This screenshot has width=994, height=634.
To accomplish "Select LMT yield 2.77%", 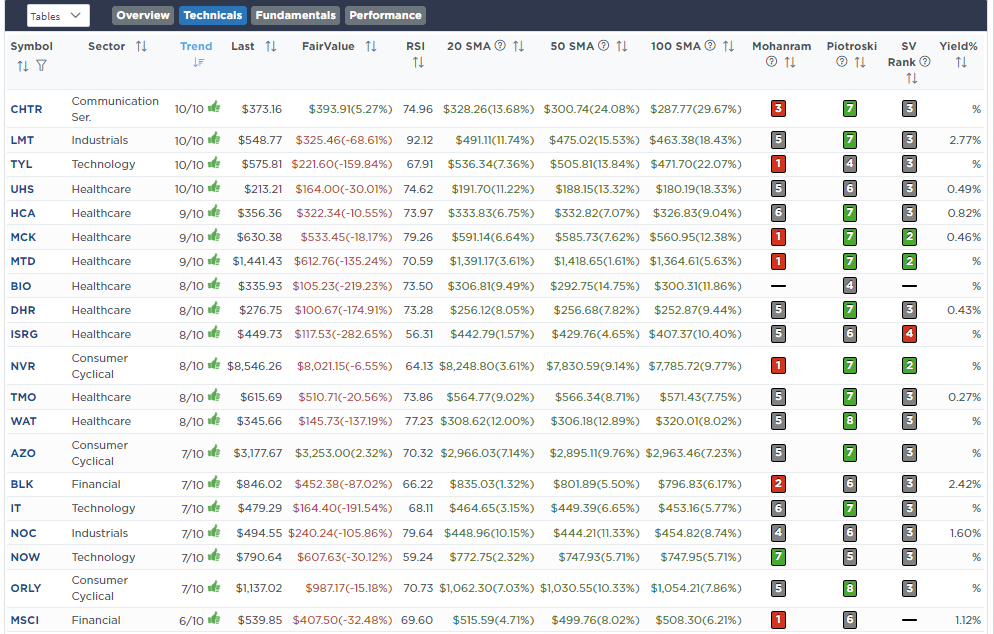I will coord(965,140).
